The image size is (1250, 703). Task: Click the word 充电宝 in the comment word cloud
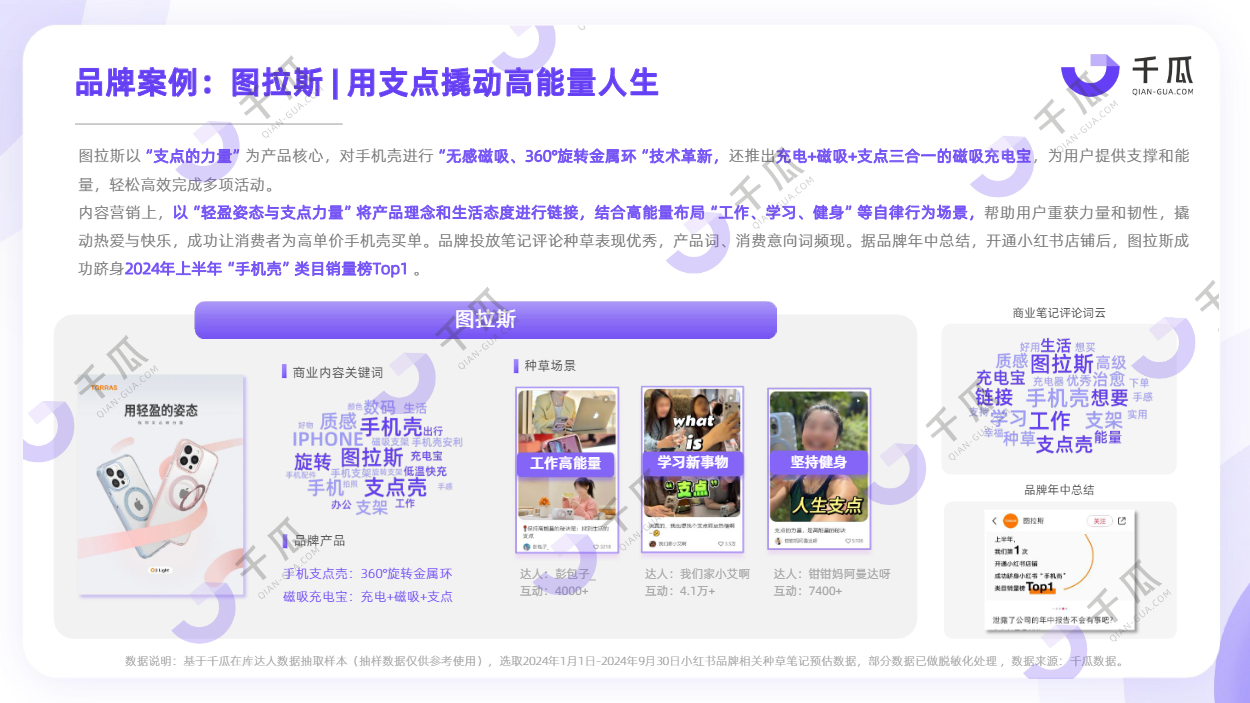(1000, 378)
